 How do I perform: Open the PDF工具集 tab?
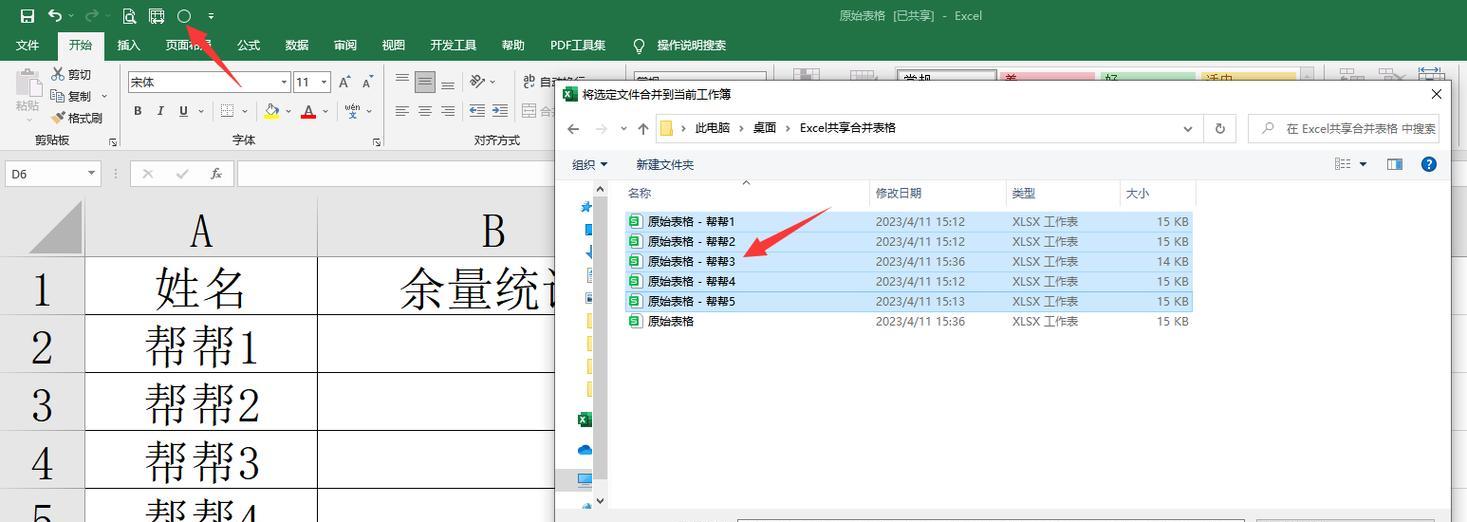(x=578, y=45)
